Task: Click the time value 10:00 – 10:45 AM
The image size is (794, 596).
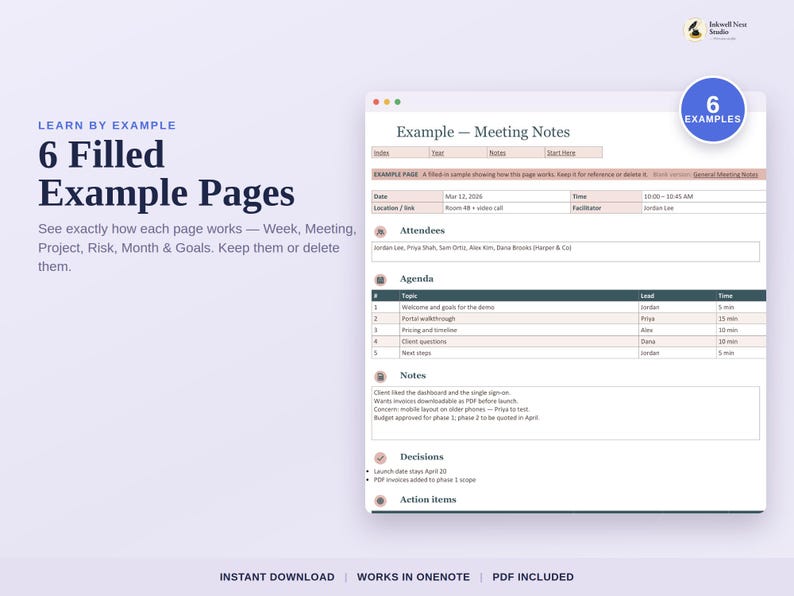Action: [x=668, y=196]
